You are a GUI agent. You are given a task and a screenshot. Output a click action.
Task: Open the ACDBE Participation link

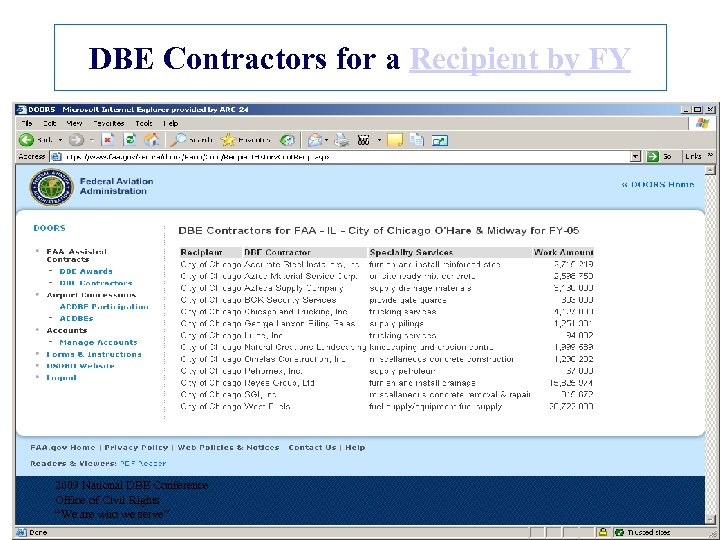(x=104, y=306)
